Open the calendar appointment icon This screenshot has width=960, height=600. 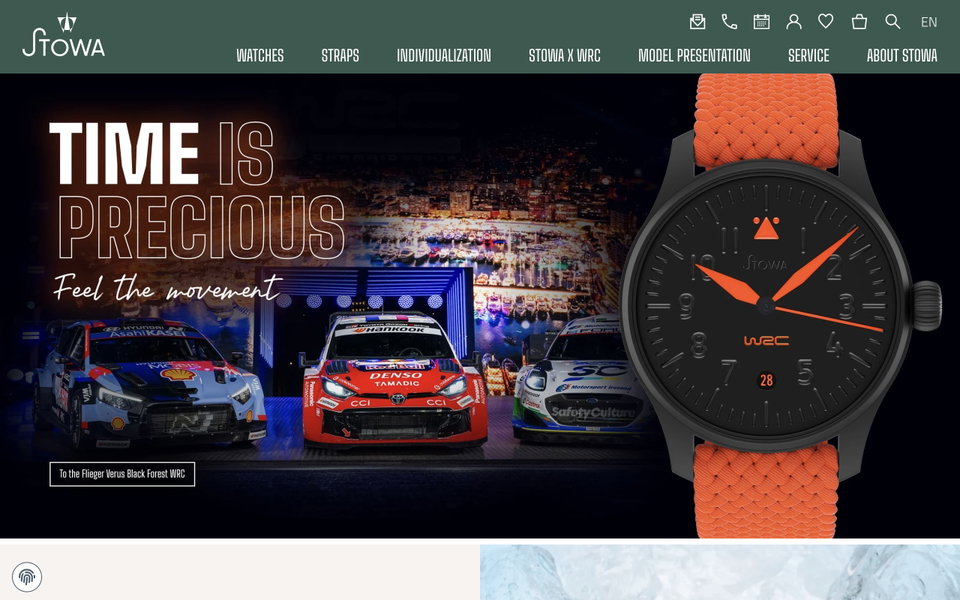[x=762, y=22]
